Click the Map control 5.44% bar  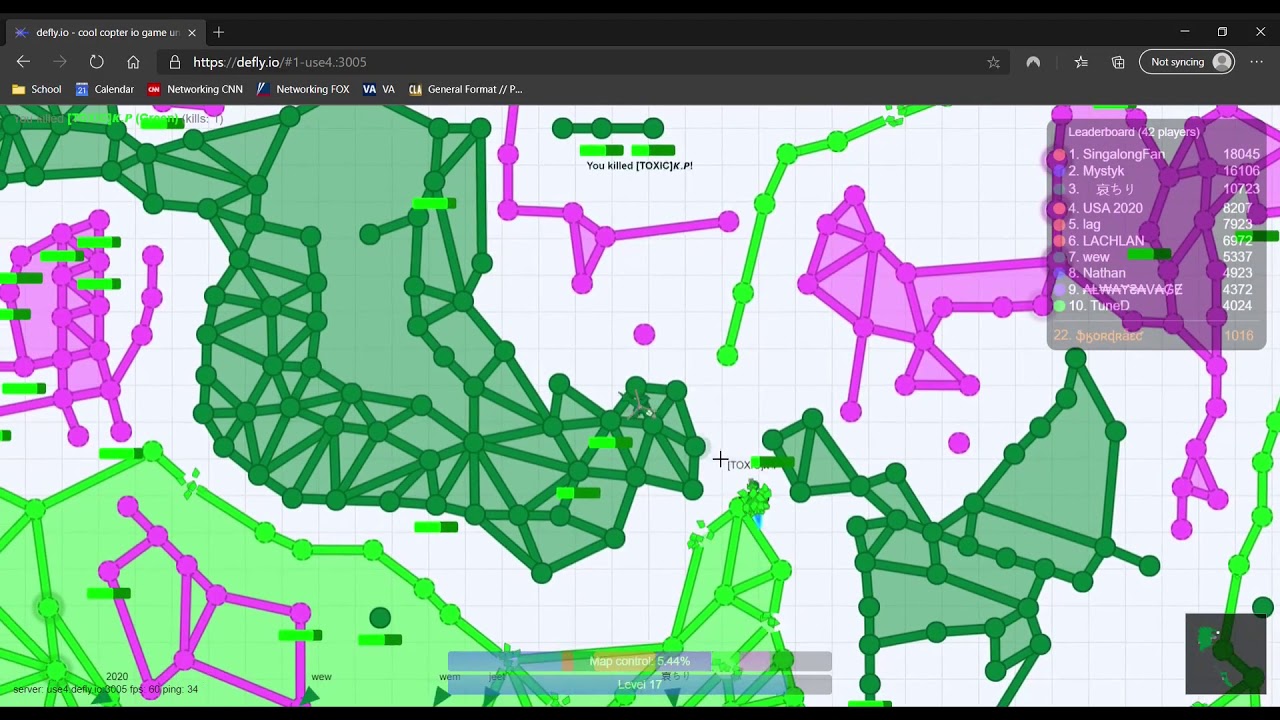(640, 661)
